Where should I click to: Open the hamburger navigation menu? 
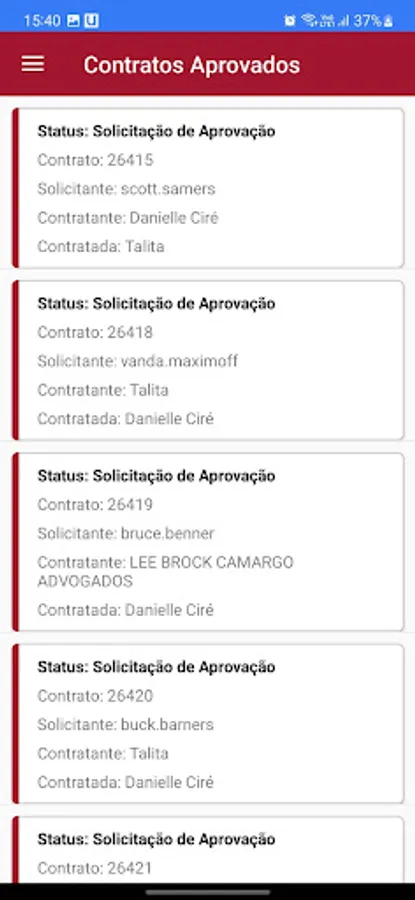(x=33, y=64)
